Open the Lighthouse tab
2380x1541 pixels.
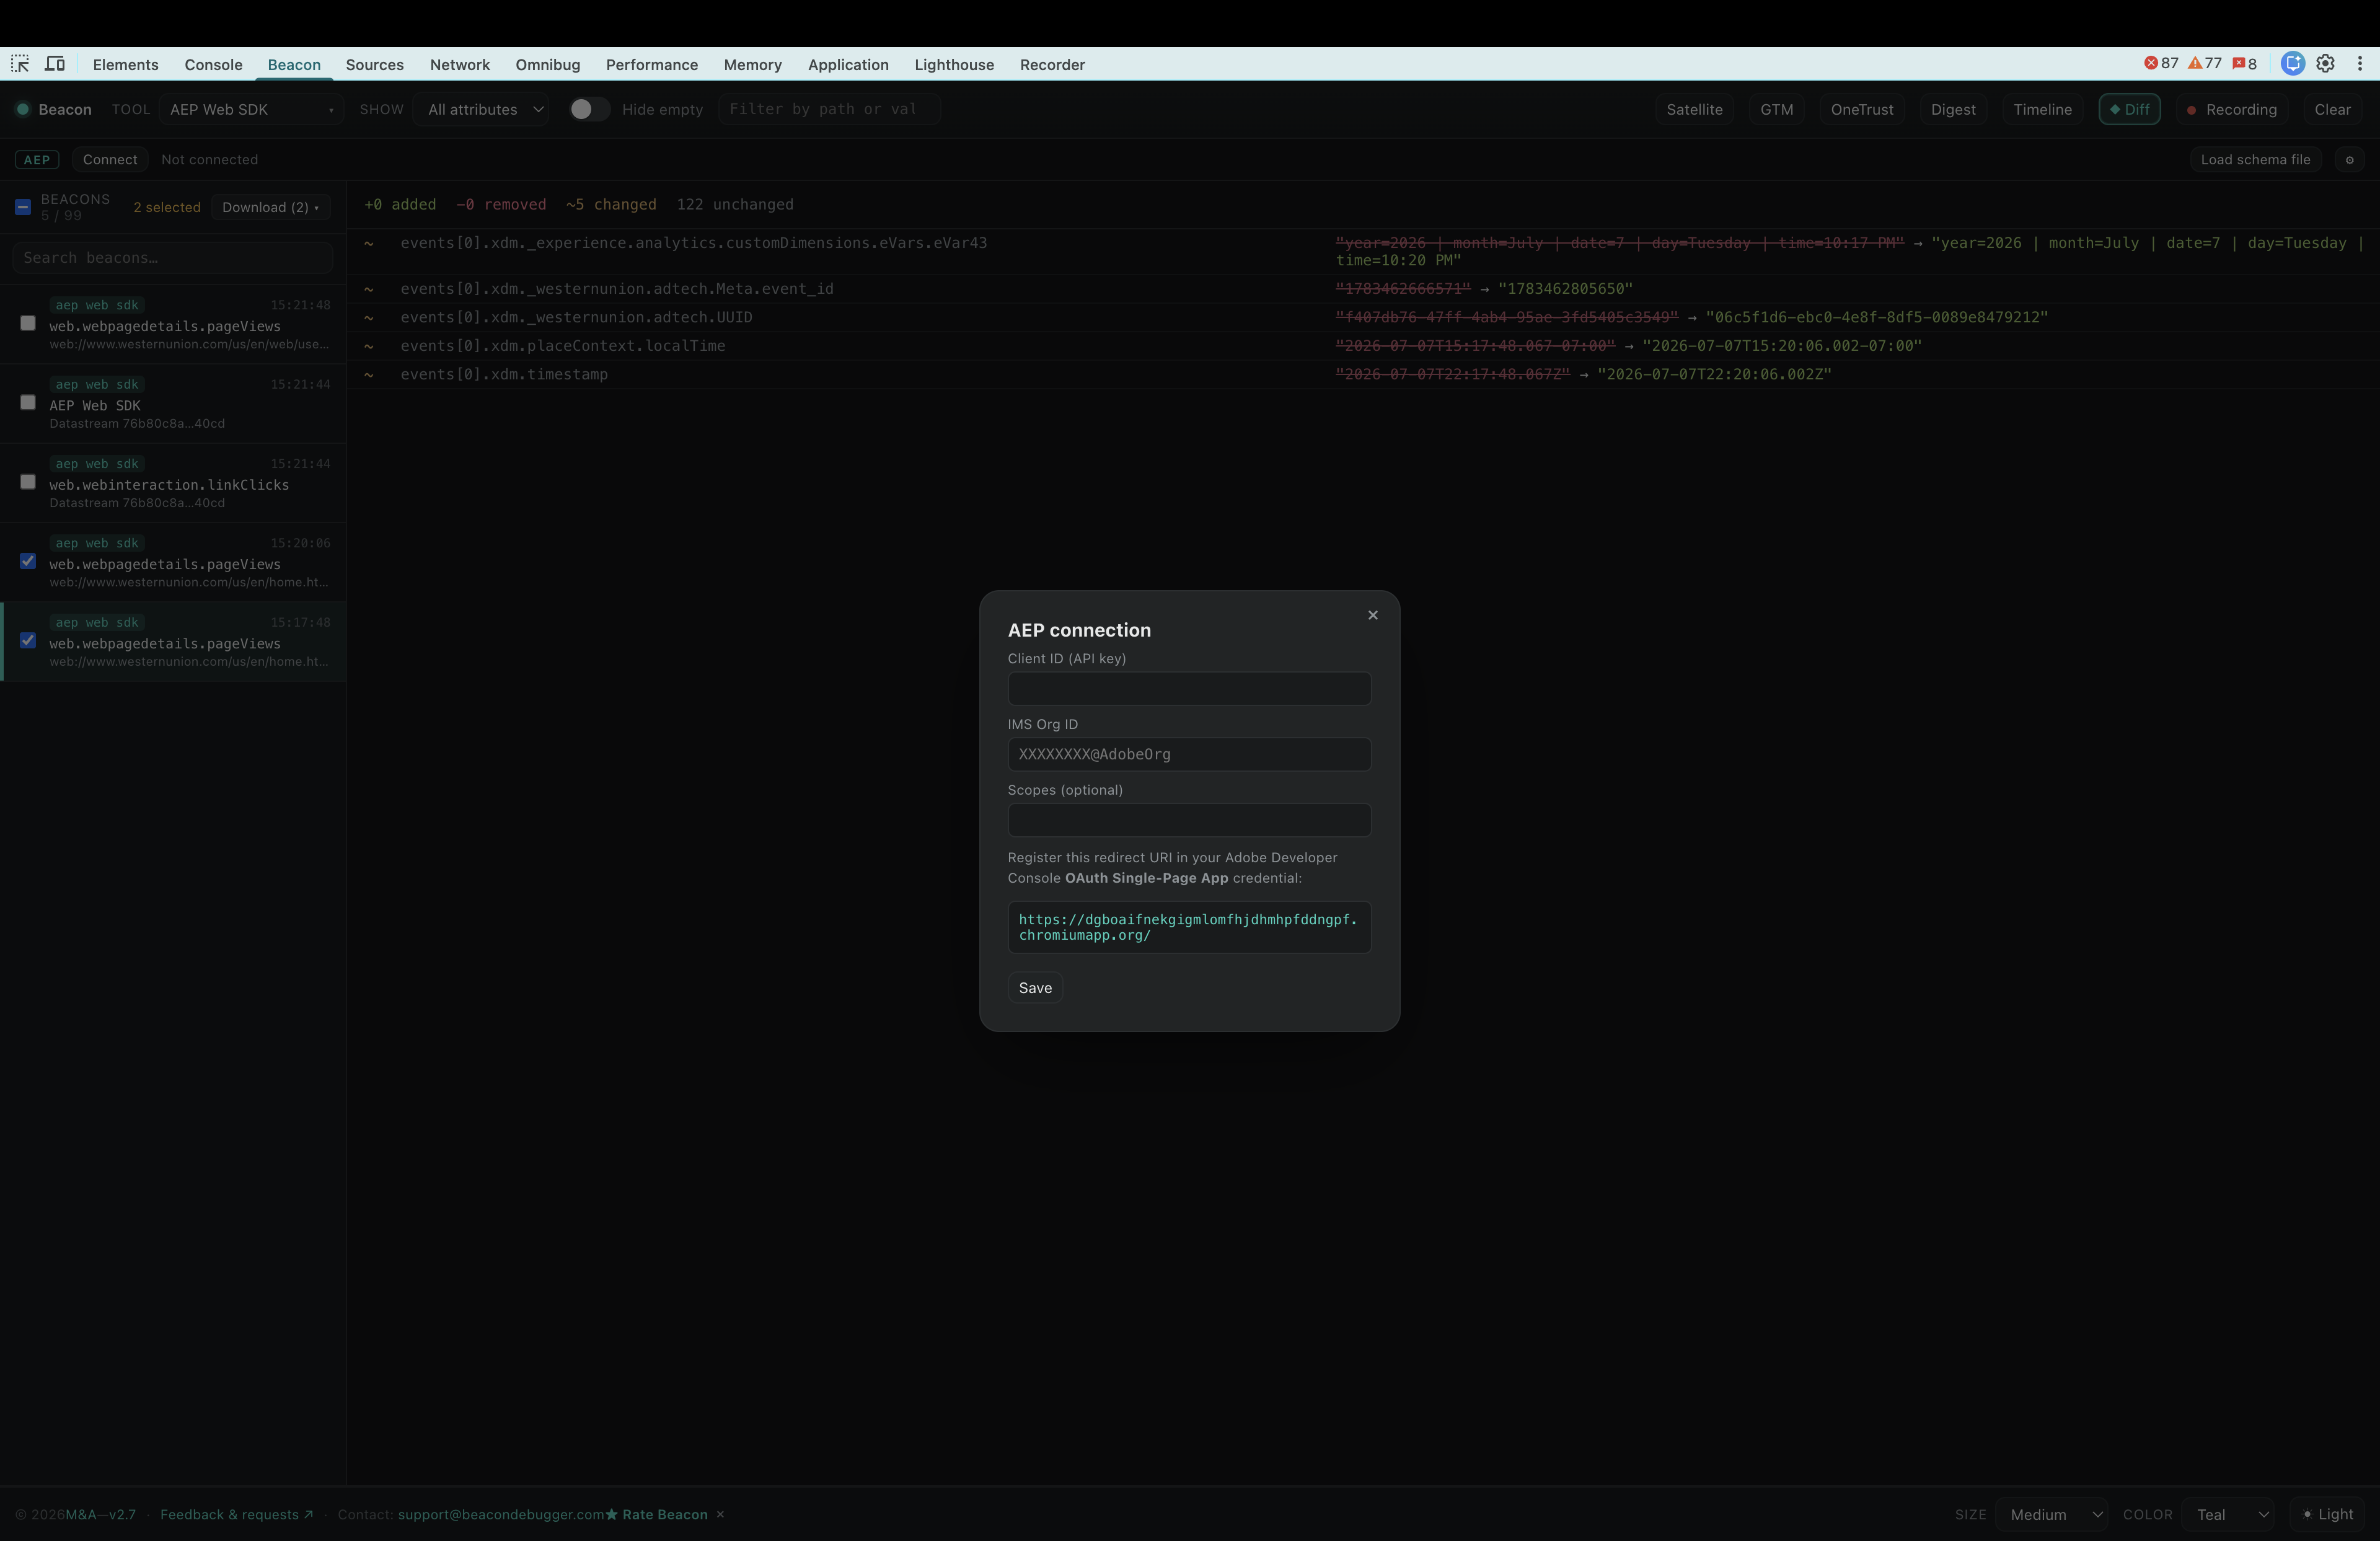(x=954, y=64)
